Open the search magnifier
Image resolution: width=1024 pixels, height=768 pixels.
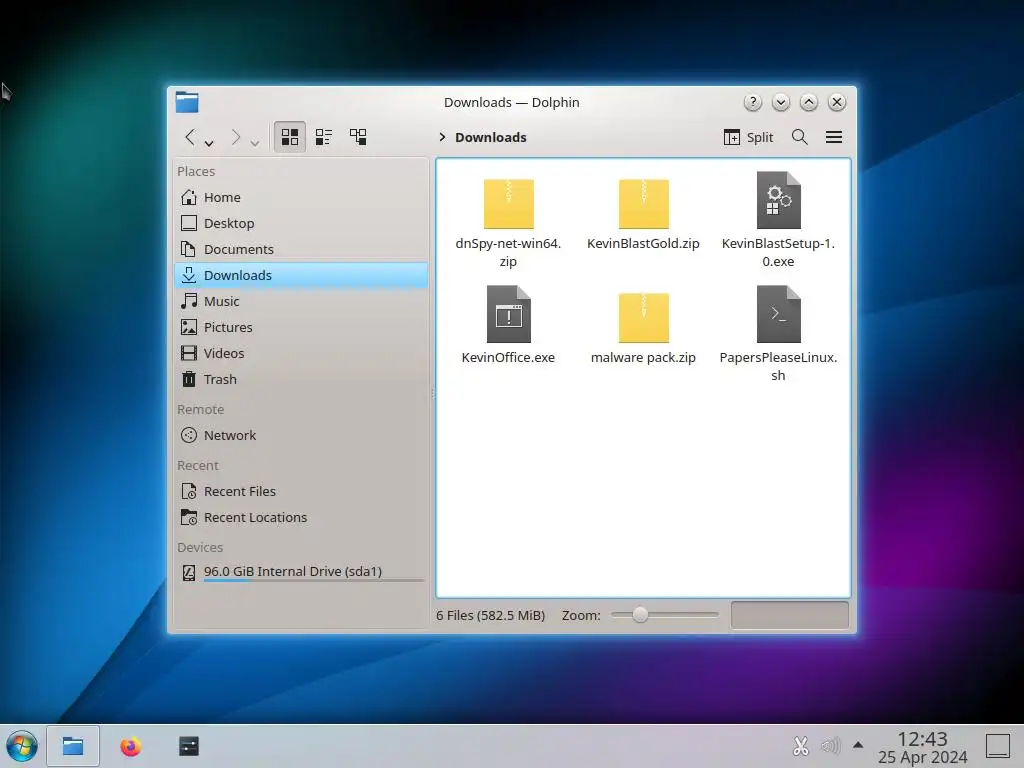click(x=799, y=137)
